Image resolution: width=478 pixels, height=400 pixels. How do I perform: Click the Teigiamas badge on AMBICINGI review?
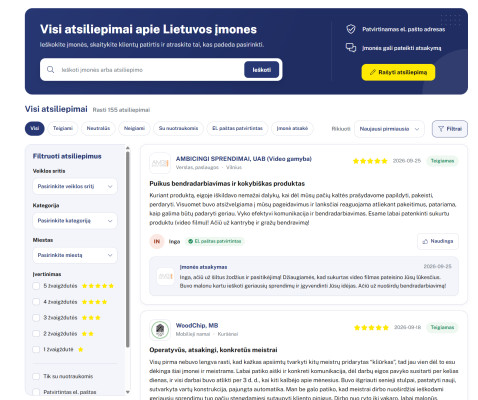pos(442,161)
